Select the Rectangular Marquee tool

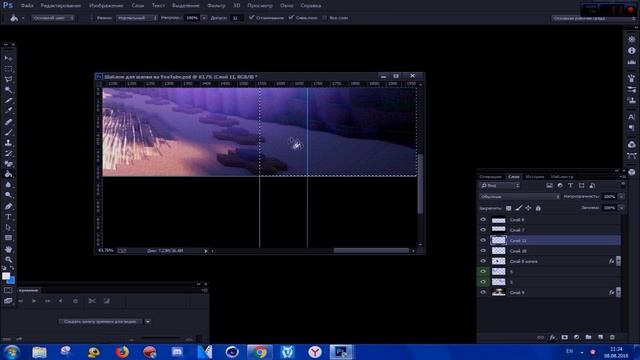tap(8, 69)
